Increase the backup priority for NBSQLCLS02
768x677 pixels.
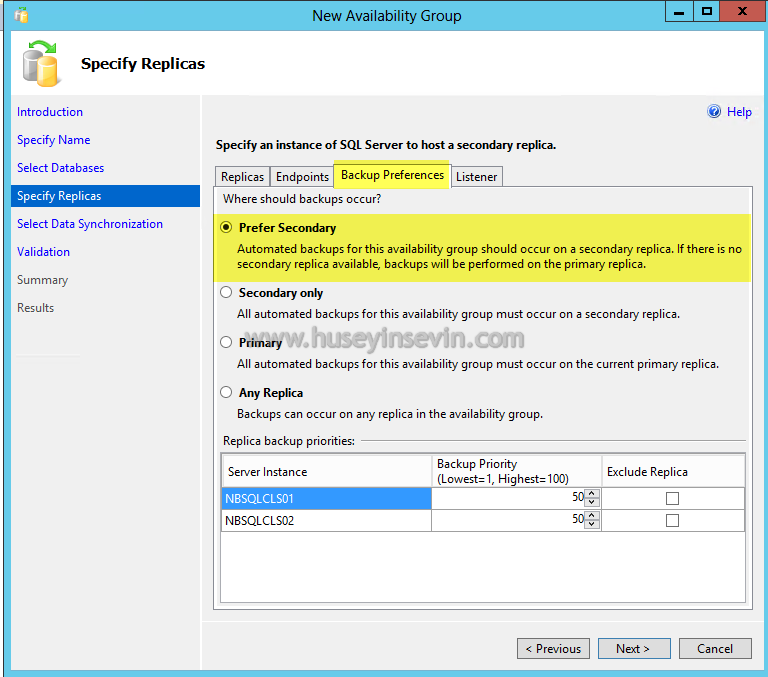[x=592, y=515]
